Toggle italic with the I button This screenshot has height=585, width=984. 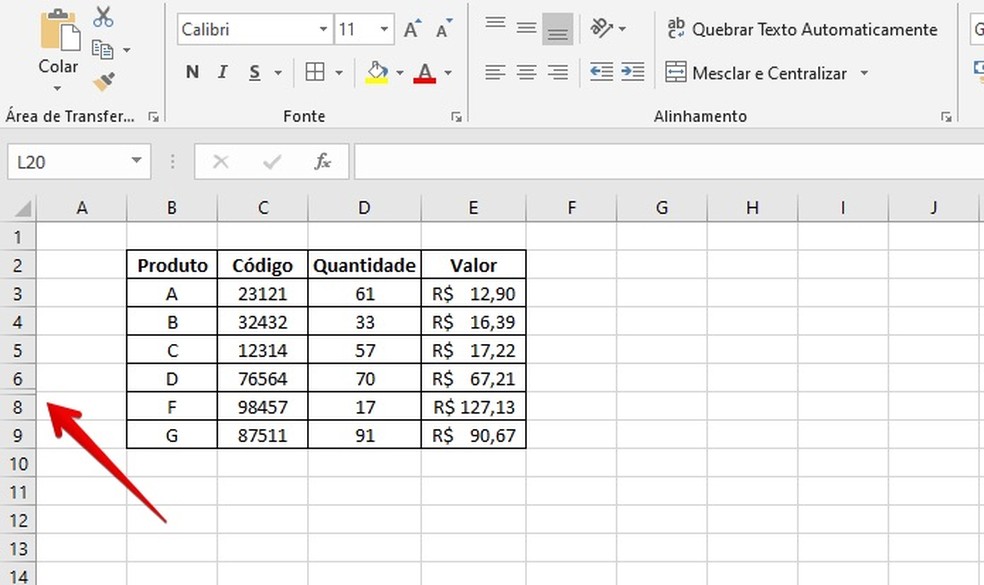click(221, 73)
